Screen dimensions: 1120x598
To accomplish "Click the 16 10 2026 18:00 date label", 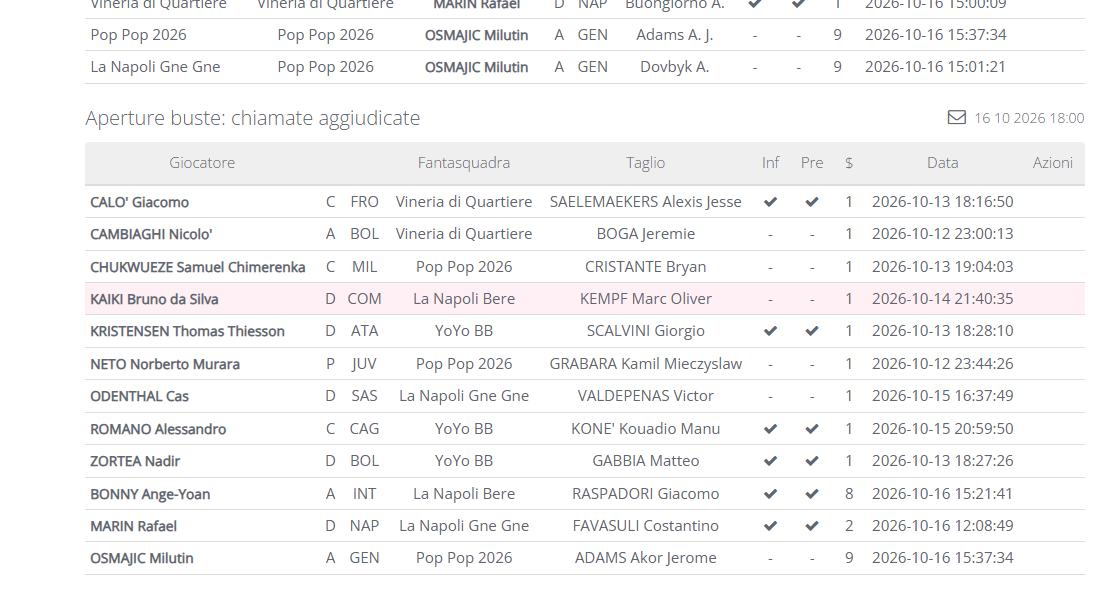I will 1029,118.
